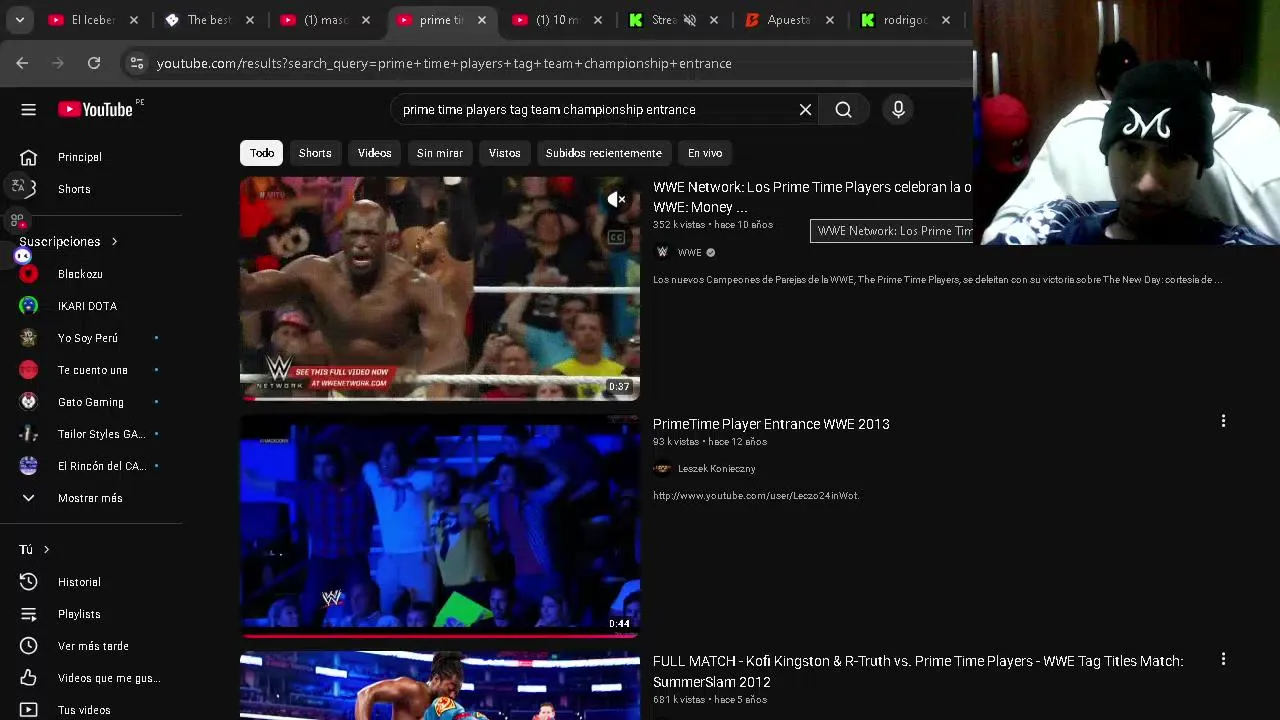
Task: Toggle subtitles on the preview video
Action: pyautogui.click(x=617, y=237)
